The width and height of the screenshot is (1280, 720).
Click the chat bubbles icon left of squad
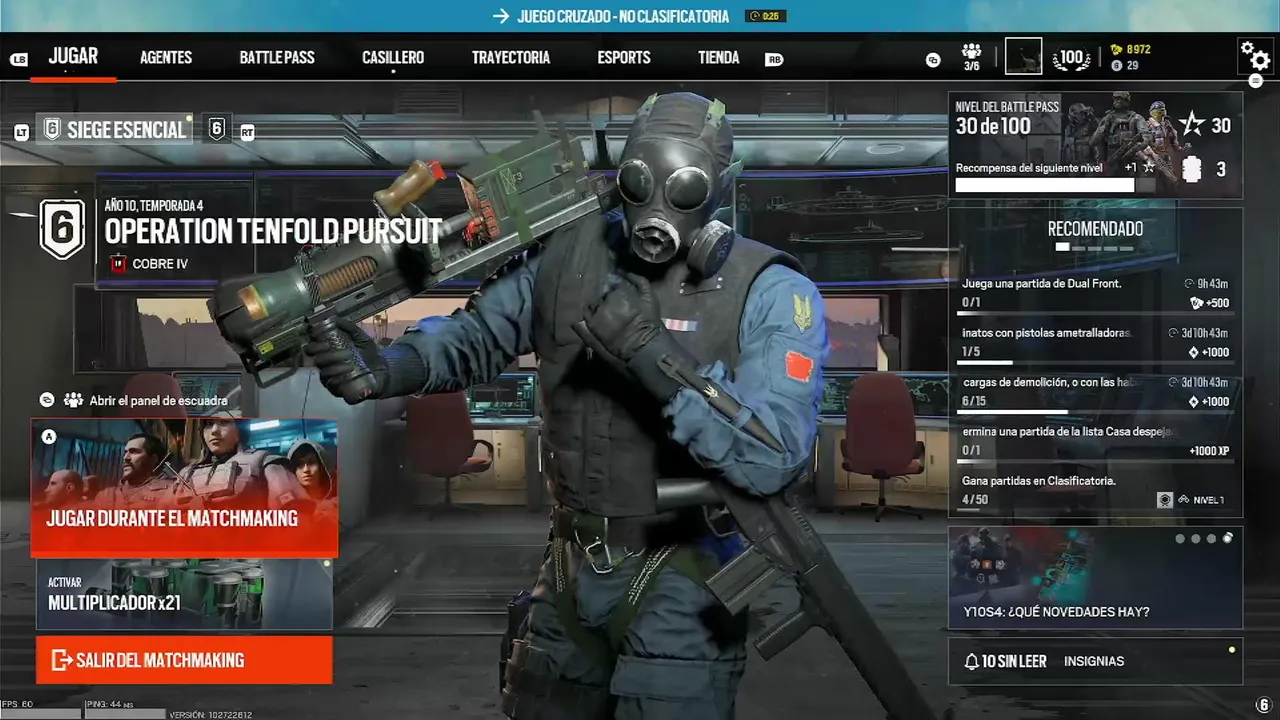click(933, 60)
